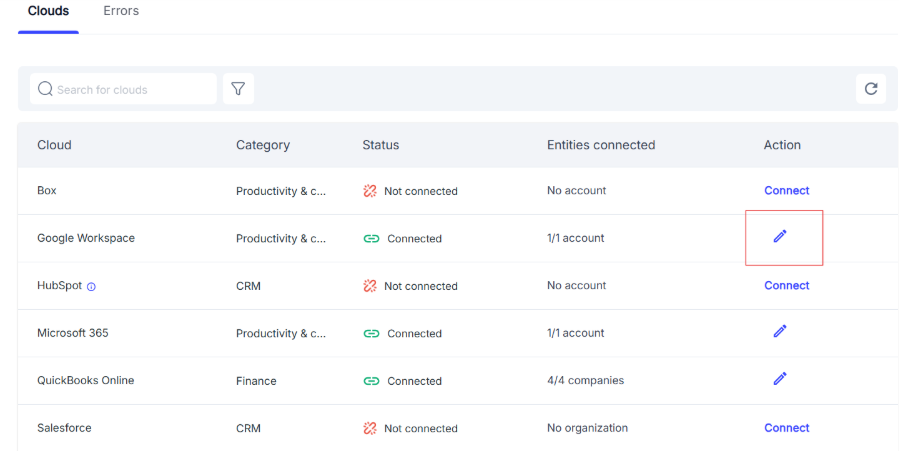Click the Cloud column header
The image size is (900, 451).
pyautogui.click(x=54, y=145)
